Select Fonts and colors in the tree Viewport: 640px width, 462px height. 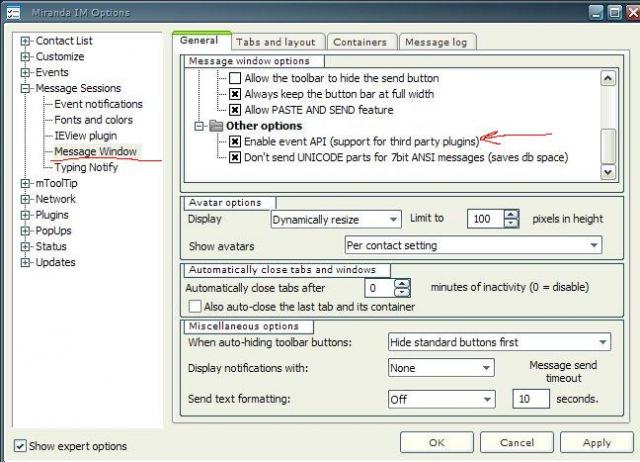coord(93,120)
